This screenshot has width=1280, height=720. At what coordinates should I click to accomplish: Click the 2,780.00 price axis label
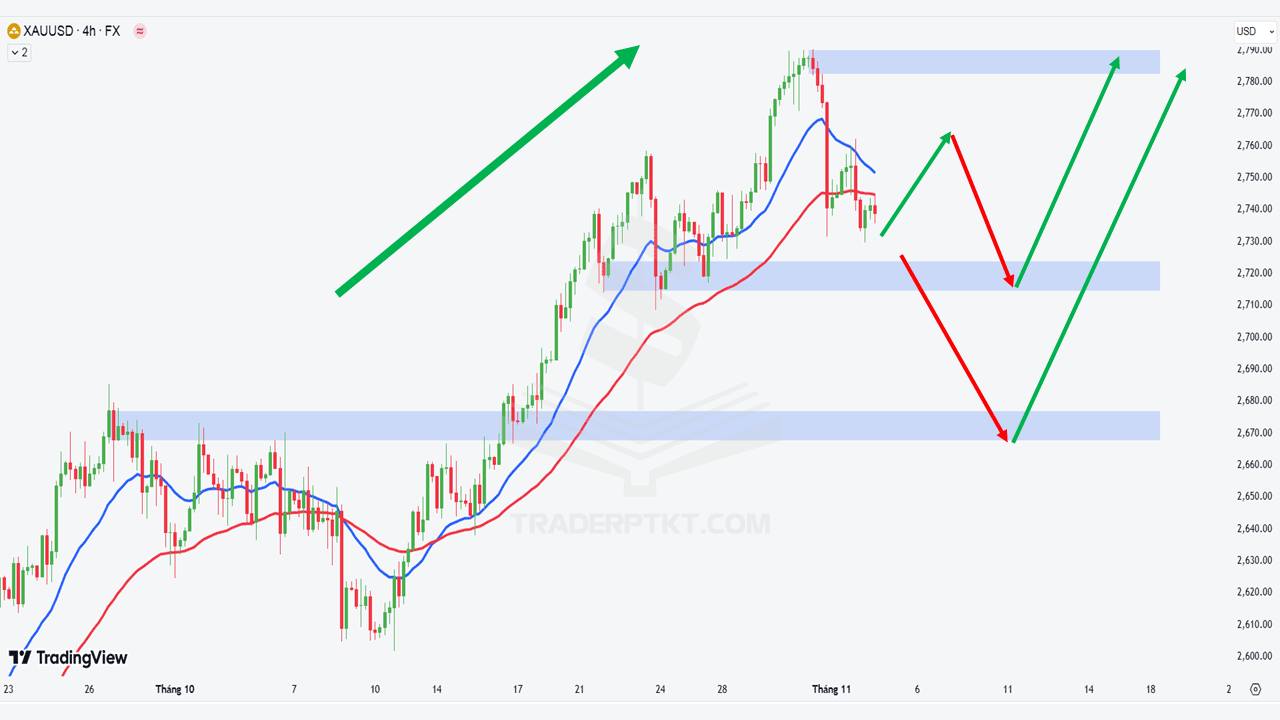pos(1254,81)
